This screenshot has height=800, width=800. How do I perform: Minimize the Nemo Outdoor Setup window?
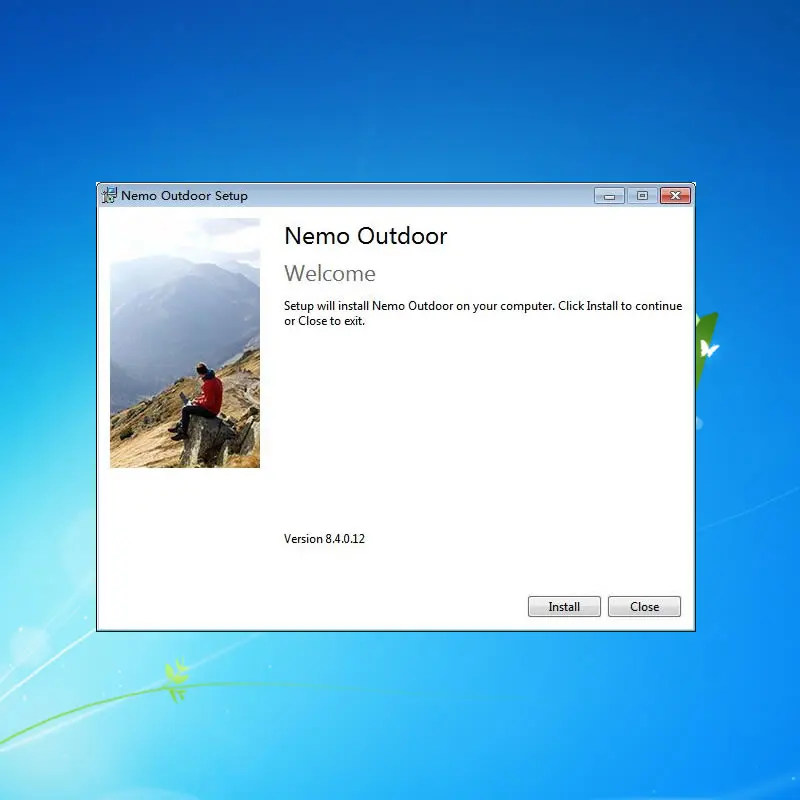(609, 195)
